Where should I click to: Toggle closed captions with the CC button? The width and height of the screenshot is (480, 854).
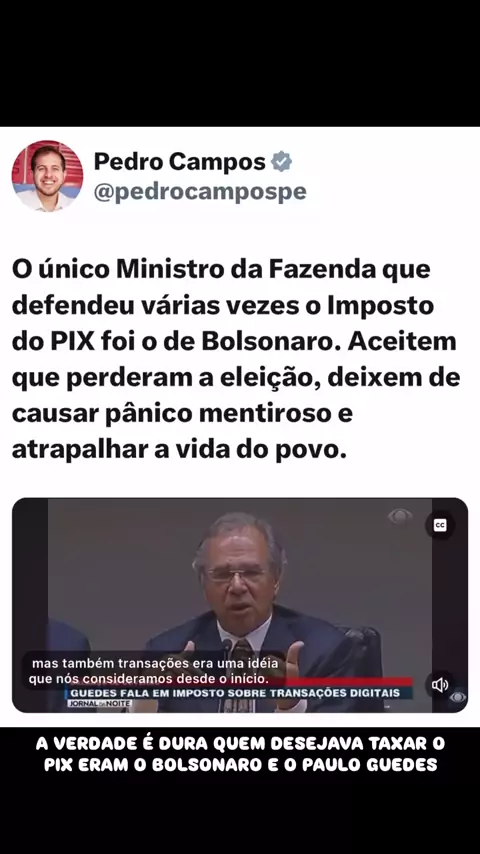click(440, 525)
